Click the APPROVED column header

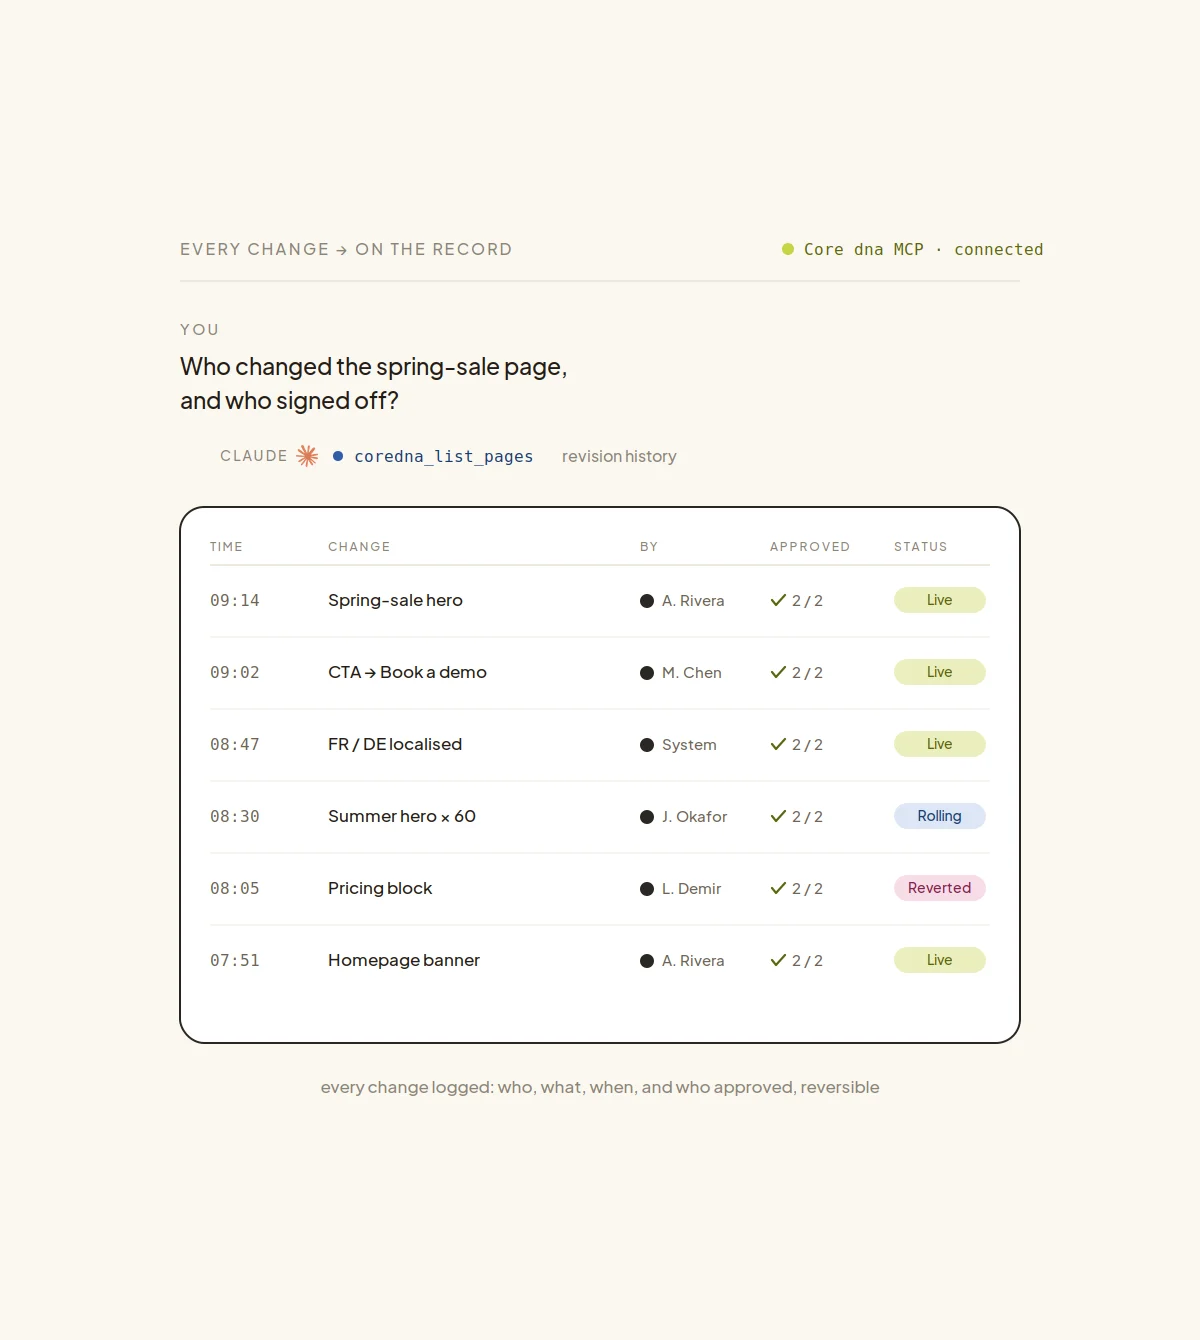pyautogui.click(x=810, y=547)
